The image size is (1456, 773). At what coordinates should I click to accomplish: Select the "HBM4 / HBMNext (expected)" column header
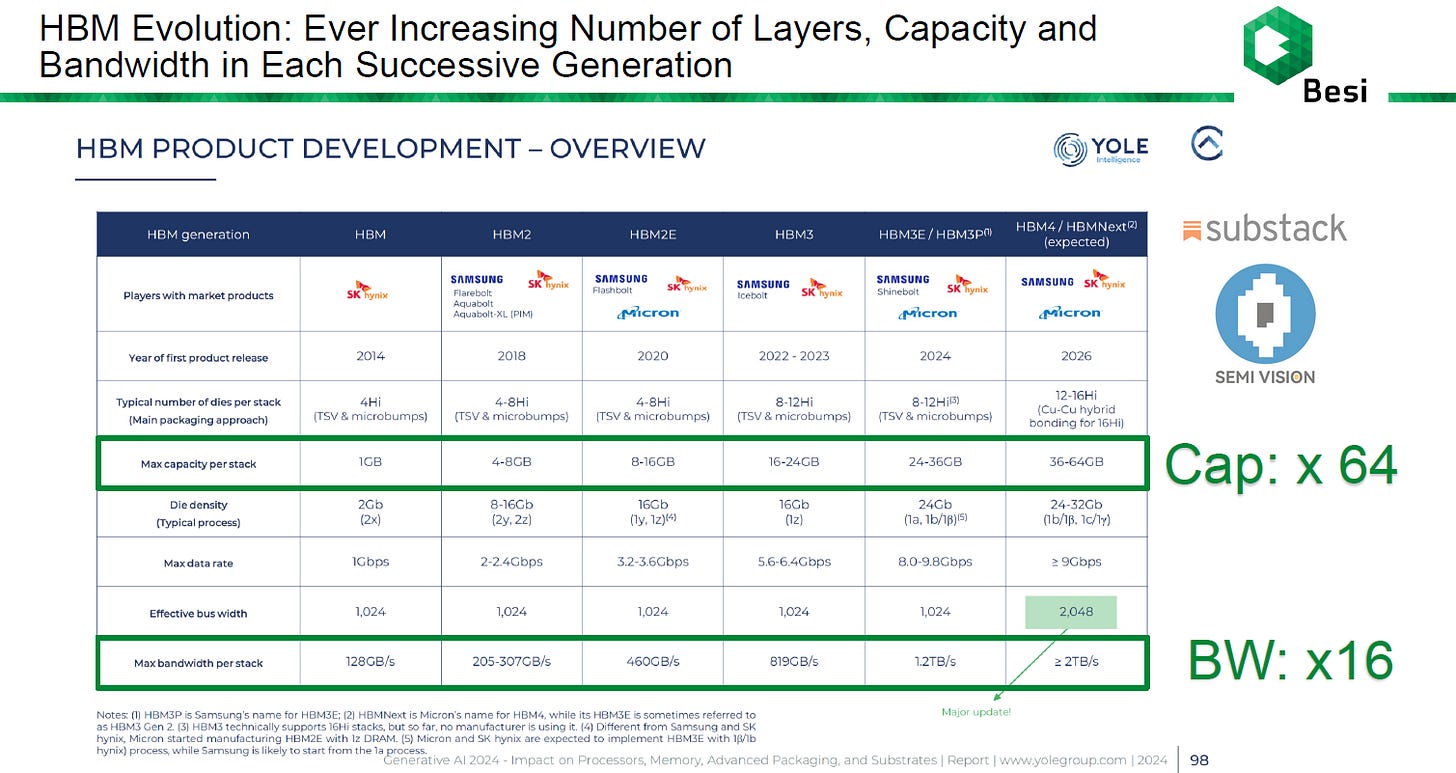1076,234
